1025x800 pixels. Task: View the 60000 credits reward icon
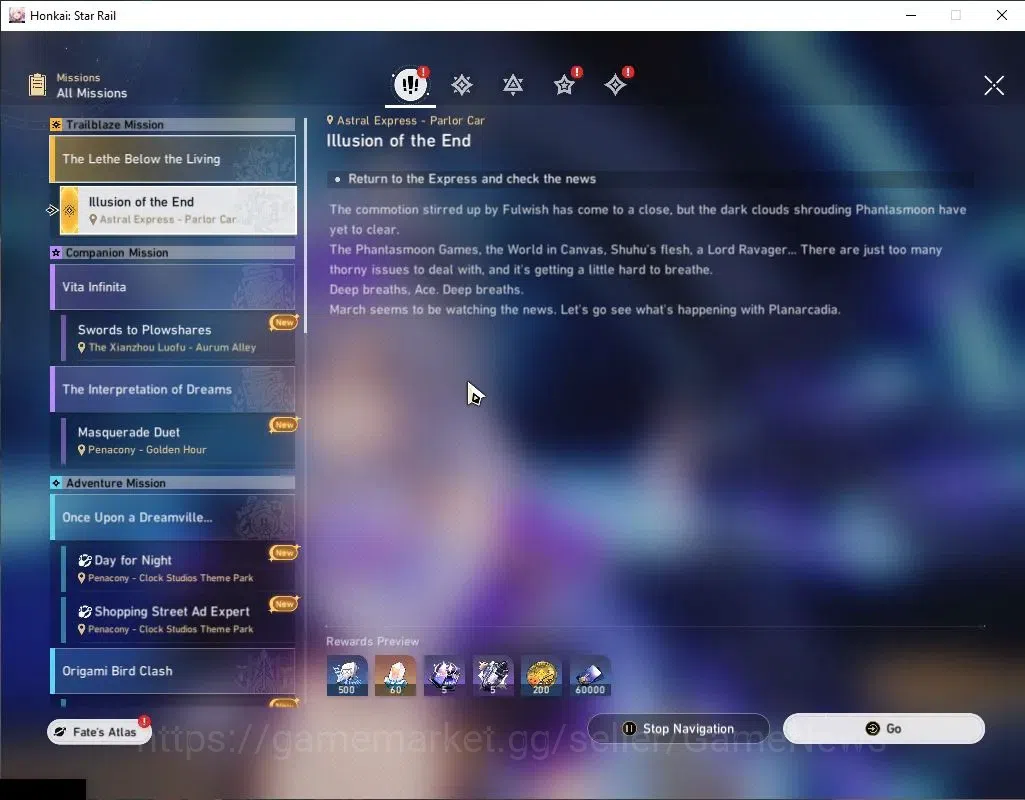[x=590, y=676]
